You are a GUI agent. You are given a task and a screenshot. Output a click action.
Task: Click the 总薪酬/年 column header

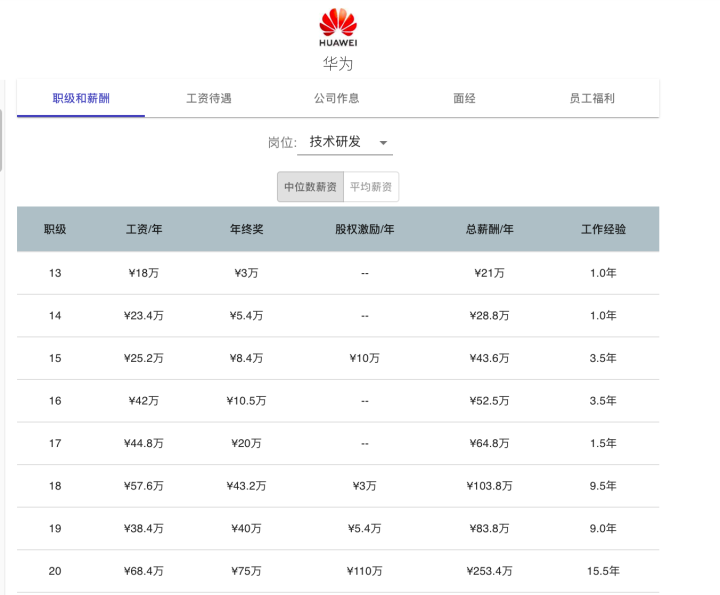coord(489,229)
